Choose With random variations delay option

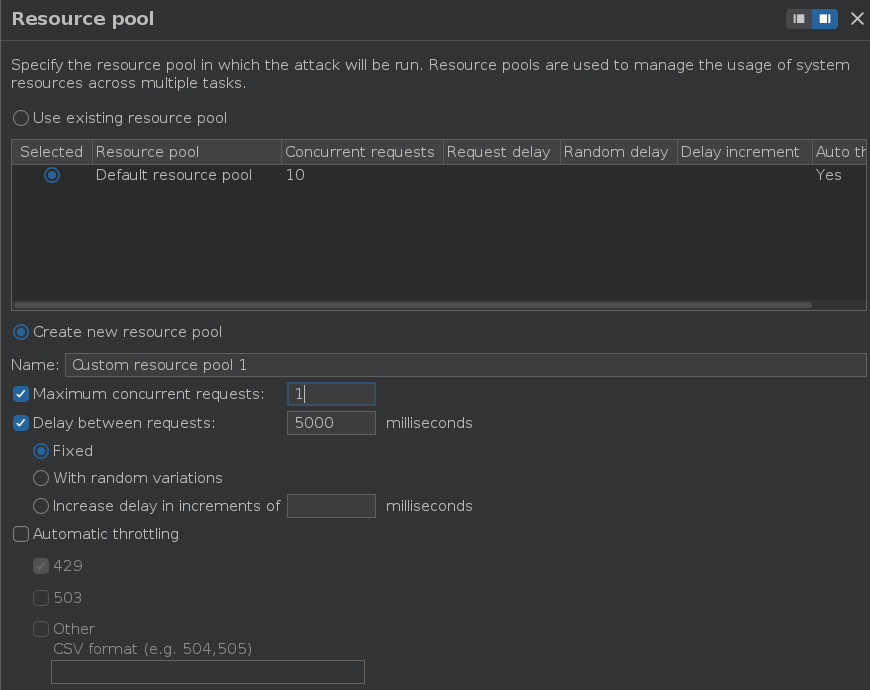click(41, 478)
